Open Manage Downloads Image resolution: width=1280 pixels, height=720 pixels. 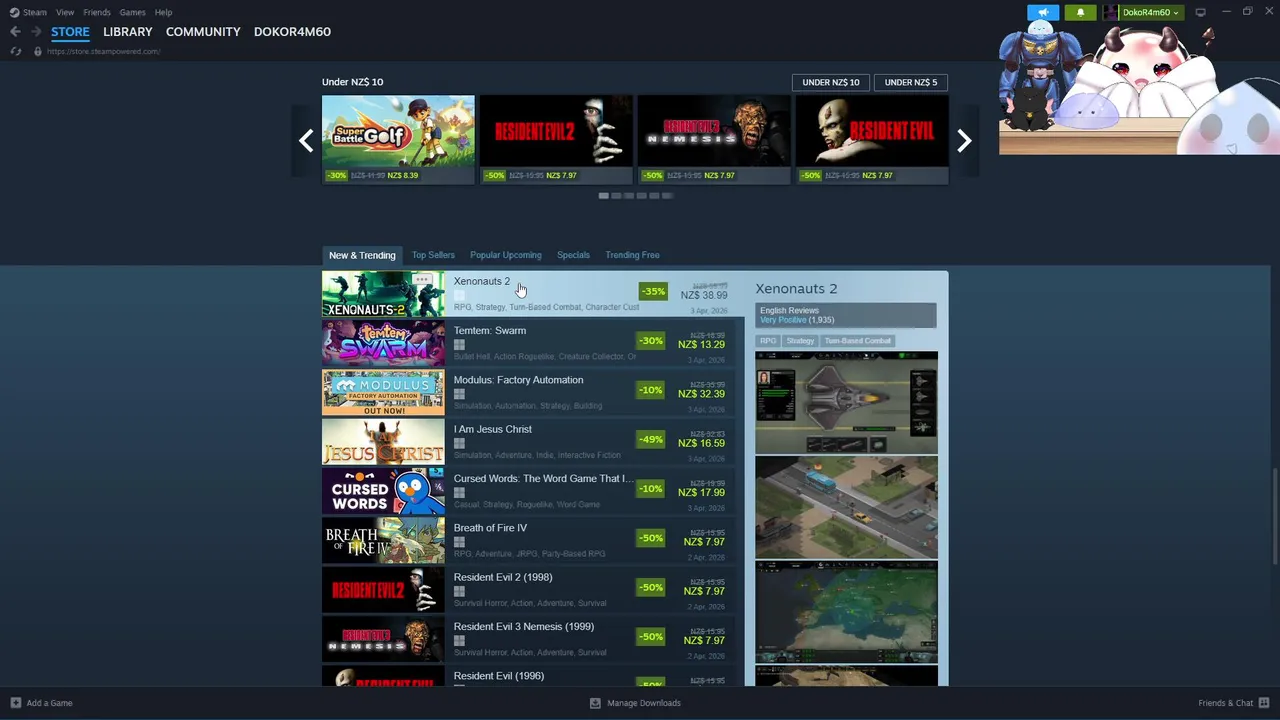pyautogui.click(x=635, y=703)
